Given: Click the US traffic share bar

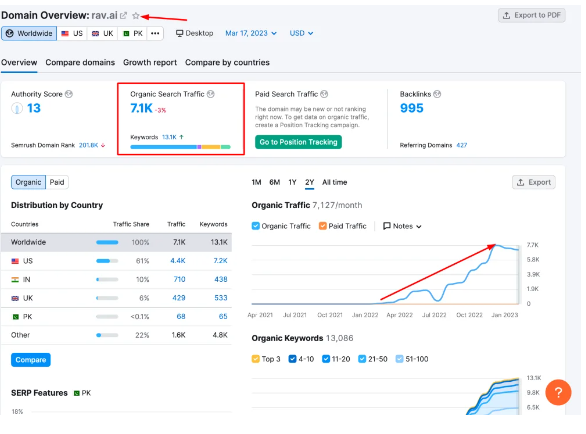Looking at the screenshot, I should click(x=107, y=261).
